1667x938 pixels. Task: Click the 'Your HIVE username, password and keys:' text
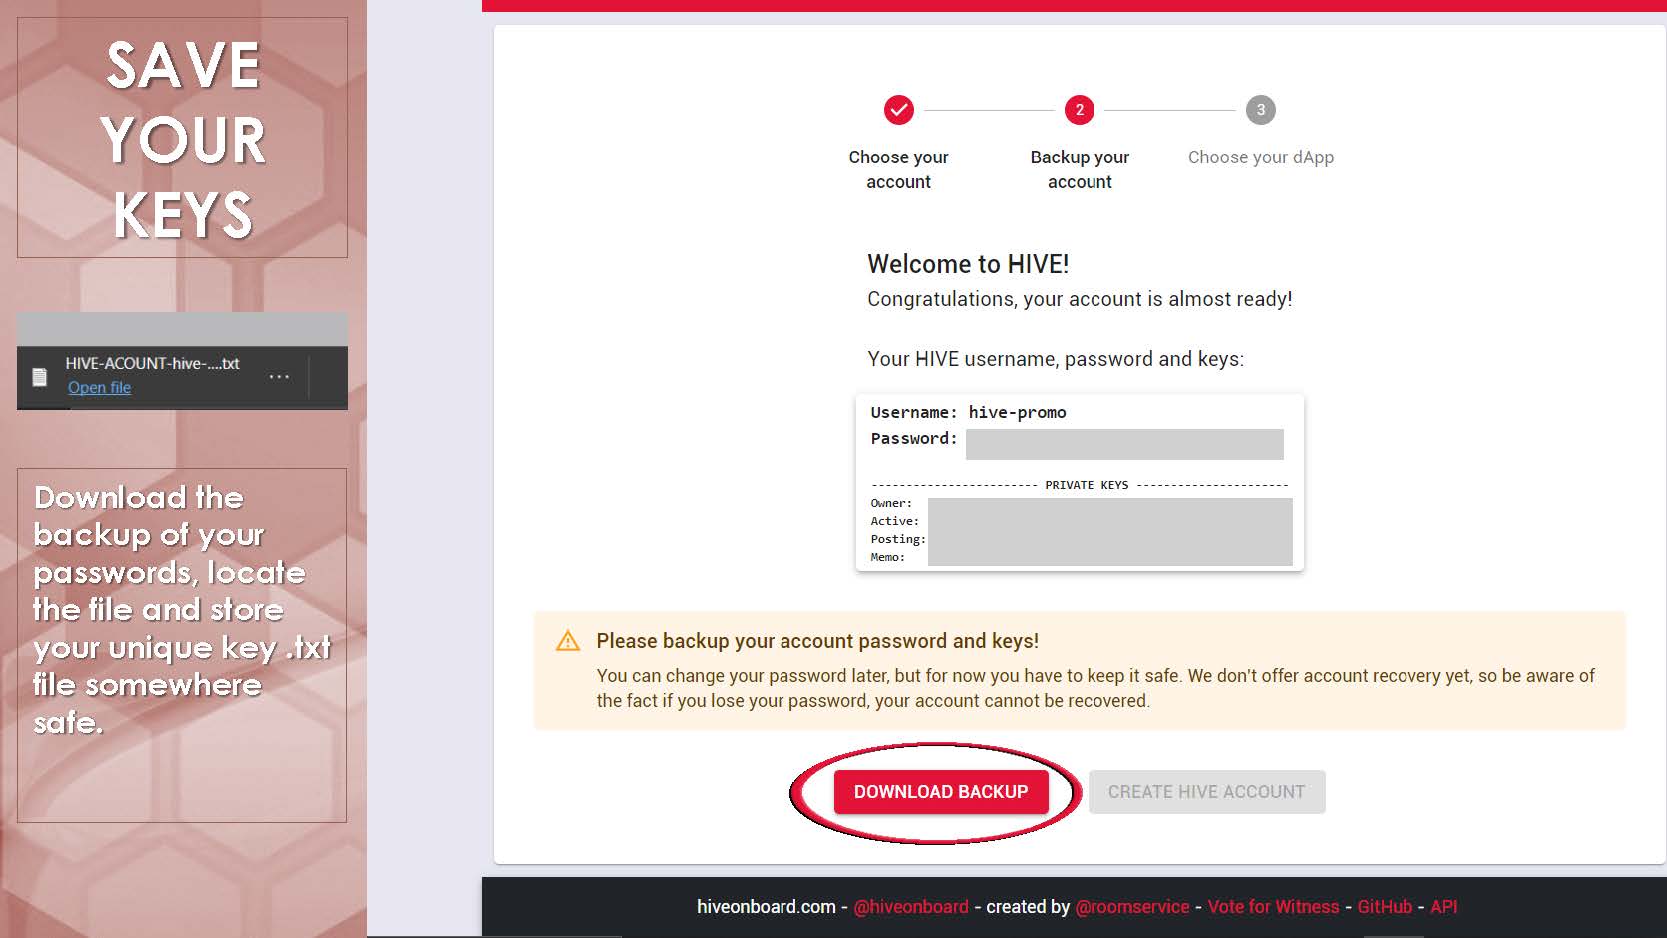[x=1056, y=359]
